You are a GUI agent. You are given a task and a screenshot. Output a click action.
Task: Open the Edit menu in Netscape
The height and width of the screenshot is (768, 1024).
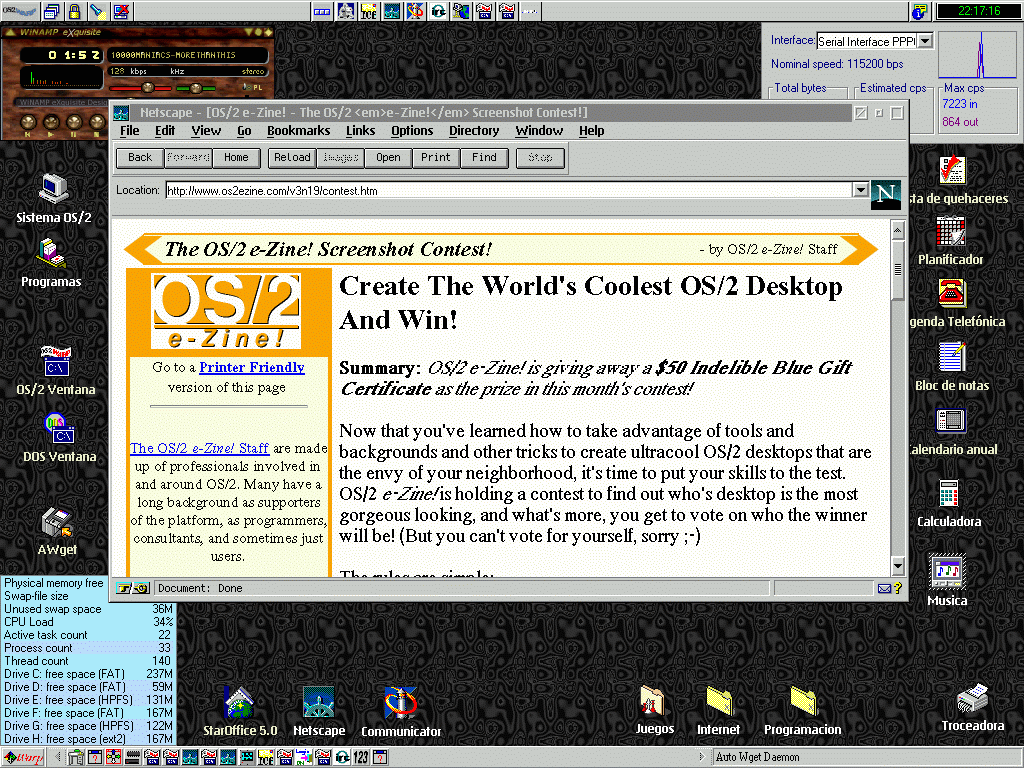[x=165, y=131]
